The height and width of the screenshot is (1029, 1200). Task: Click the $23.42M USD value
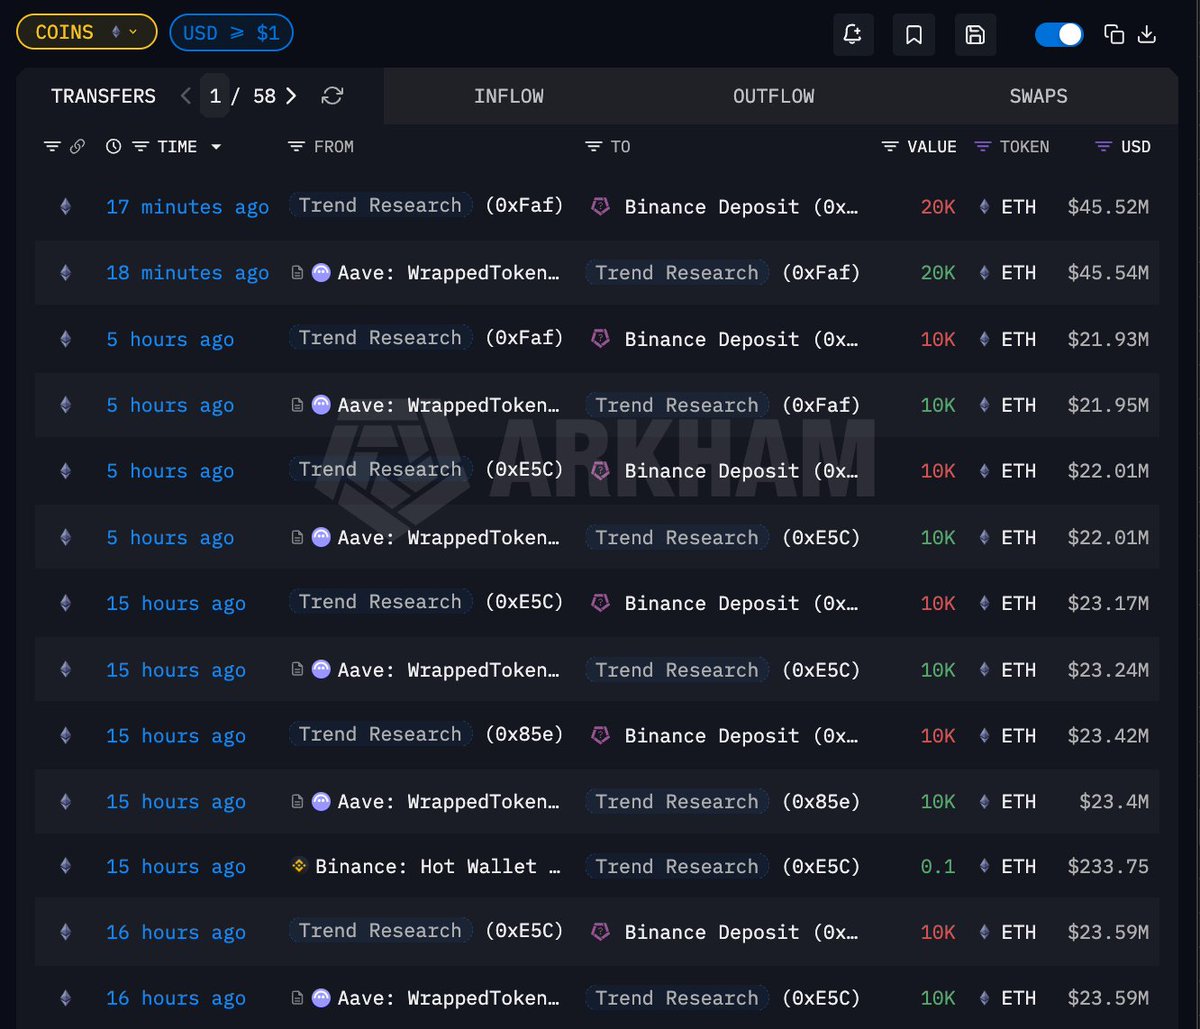click(x=1108, y=736)
